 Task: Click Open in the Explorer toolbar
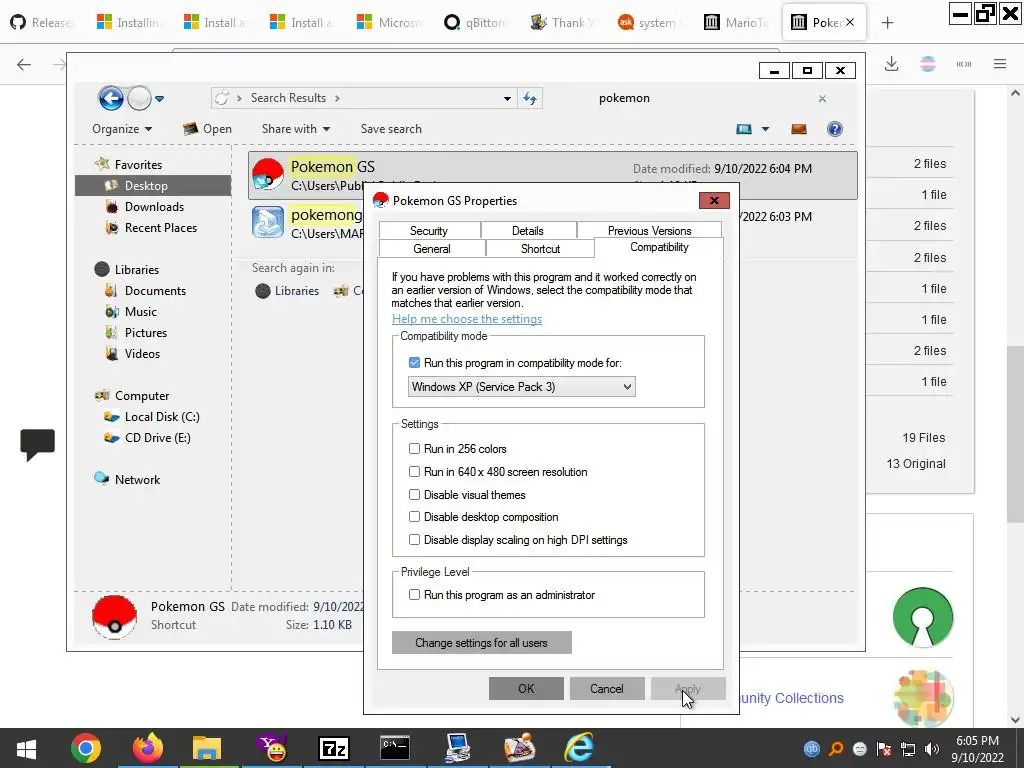click(x=208, y=129)
